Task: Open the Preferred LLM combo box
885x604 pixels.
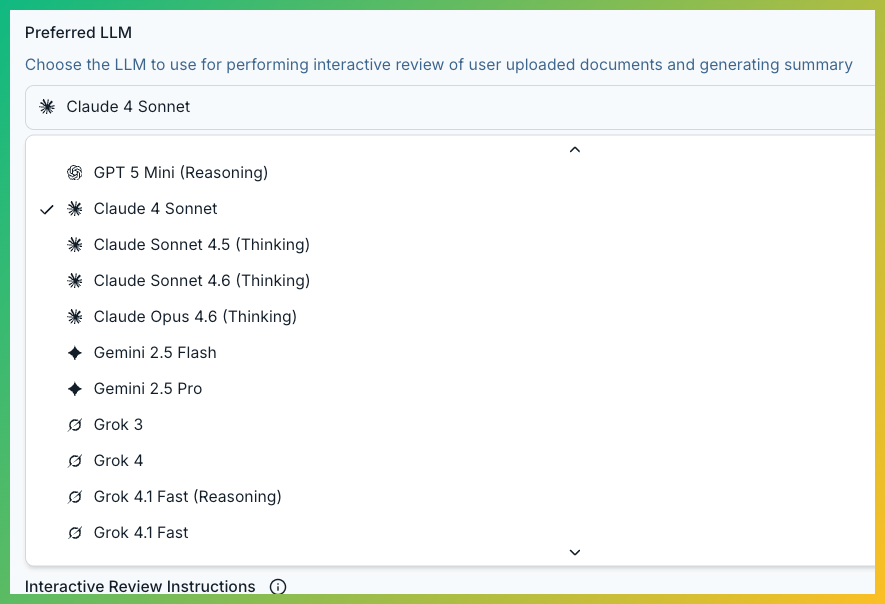Action: point(450,107)
